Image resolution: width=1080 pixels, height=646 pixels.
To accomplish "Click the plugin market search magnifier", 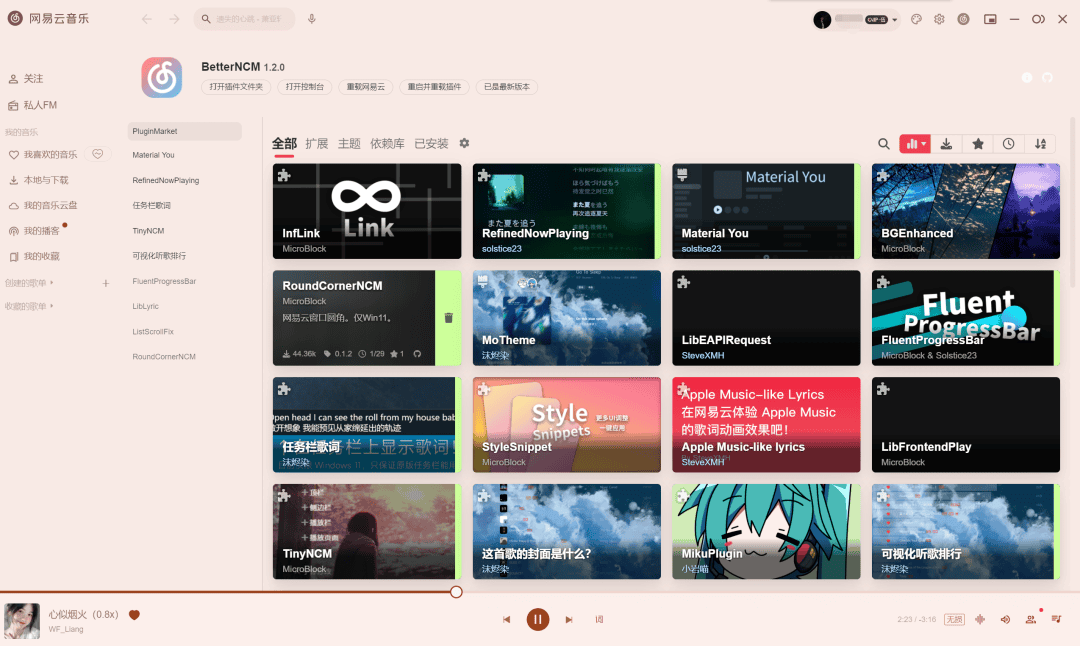I will tap(884, 144).
